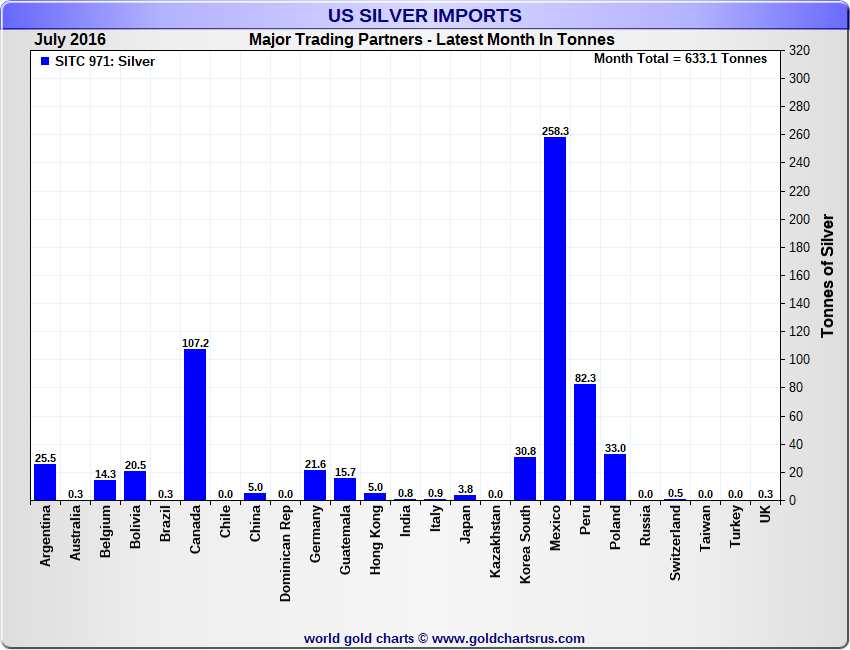Select the Bolivia bar
The width and height of the screenshot is (850, 650).
point(135,485)
